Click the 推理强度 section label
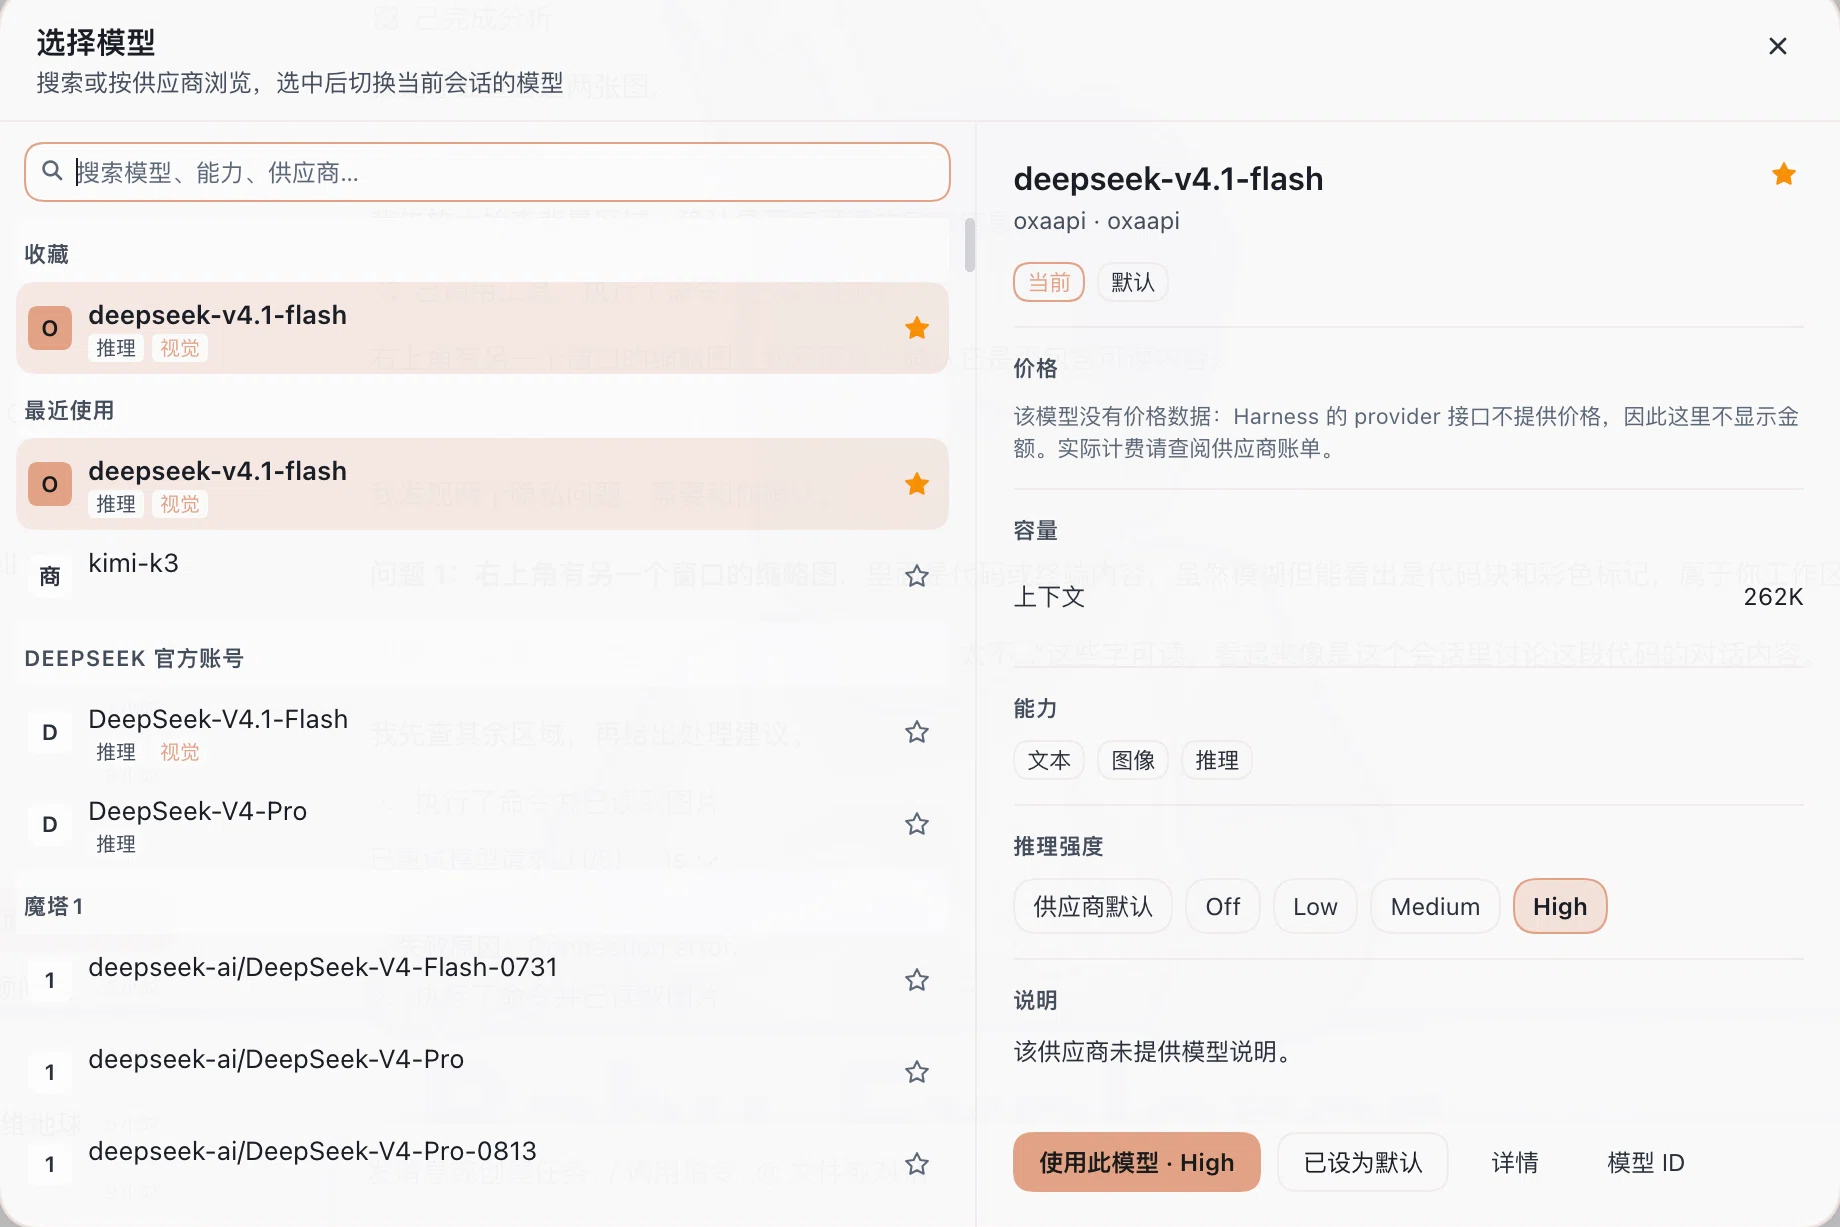The width and height of the screenshot is (1840, 1227). coord(1058,846)
